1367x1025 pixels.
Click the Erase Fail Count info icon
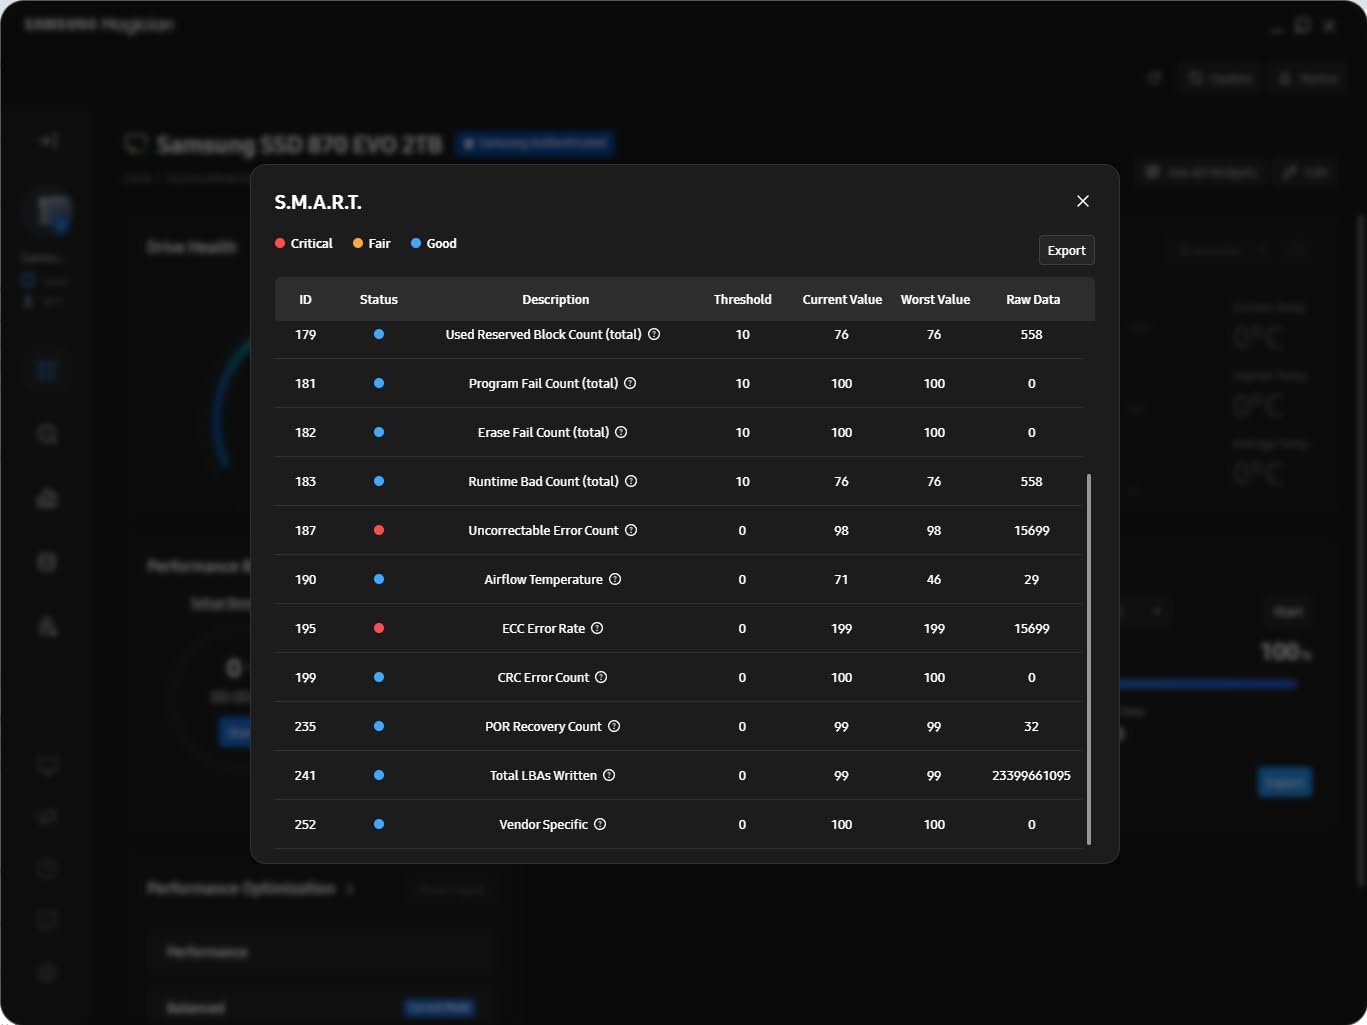[621, 432]
